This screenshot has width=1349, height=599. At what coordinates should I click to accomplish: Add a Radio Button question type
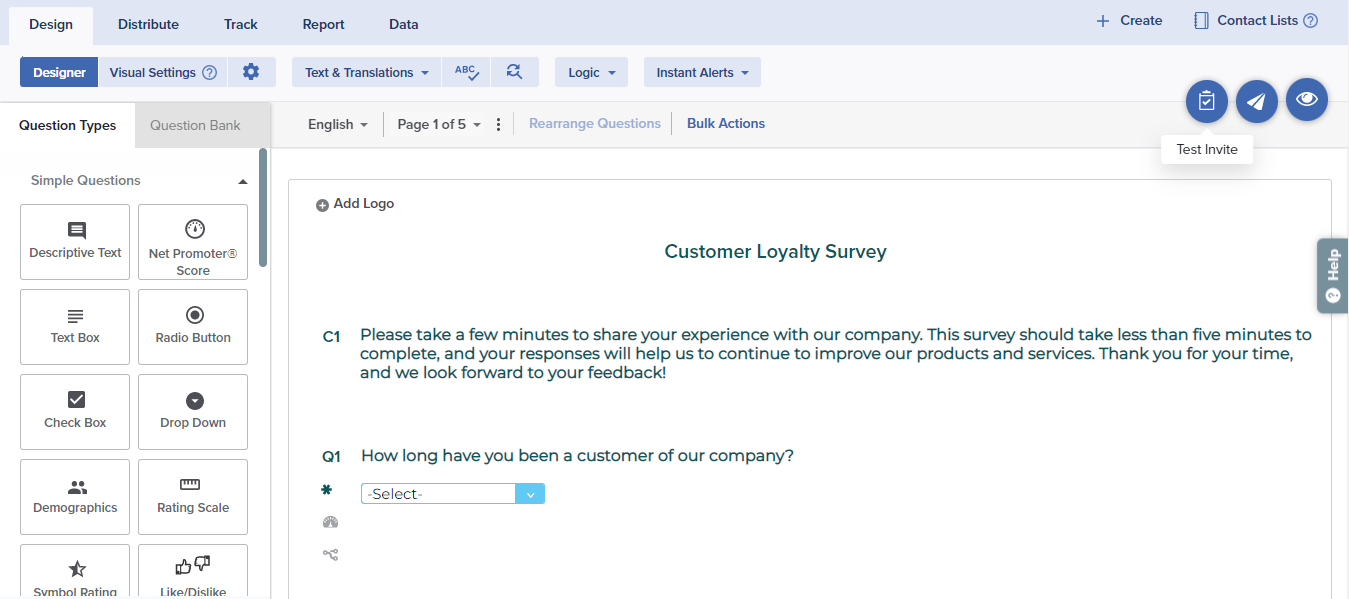pos(193,327)
